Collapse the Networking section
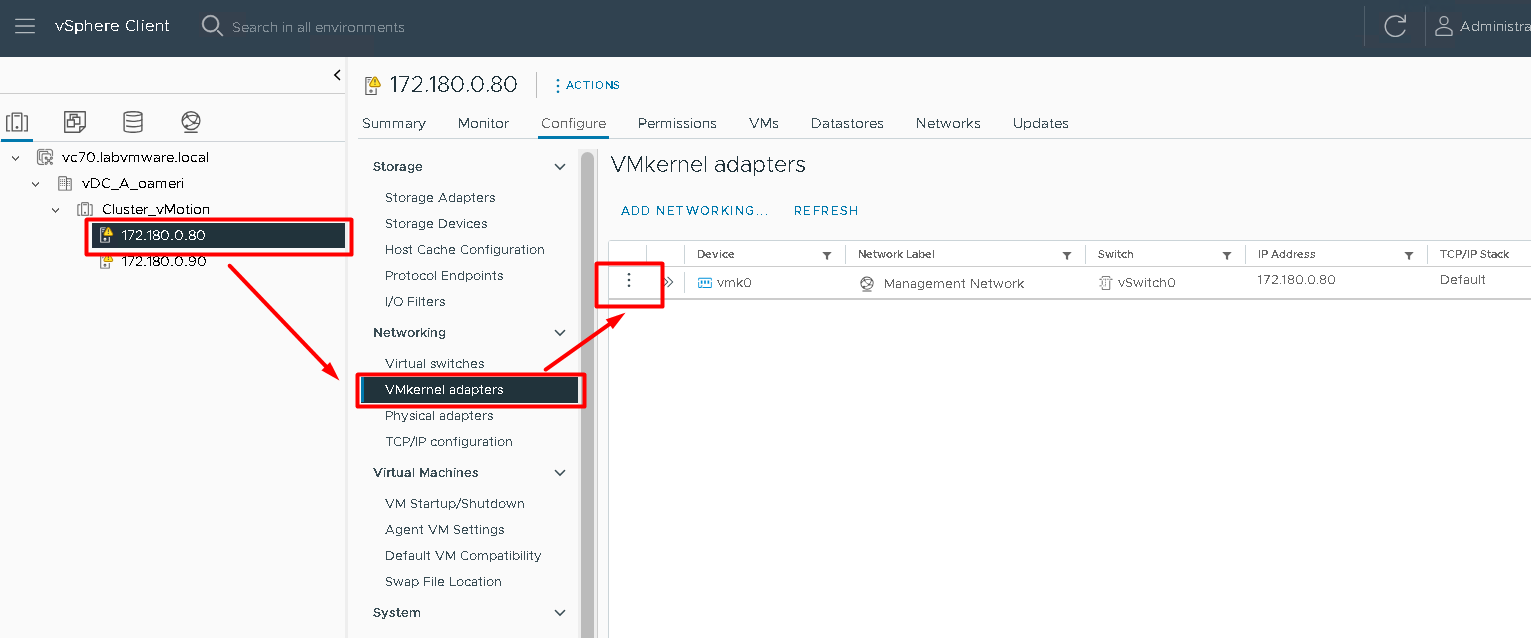1531x638 pixels. click(560, 333)
